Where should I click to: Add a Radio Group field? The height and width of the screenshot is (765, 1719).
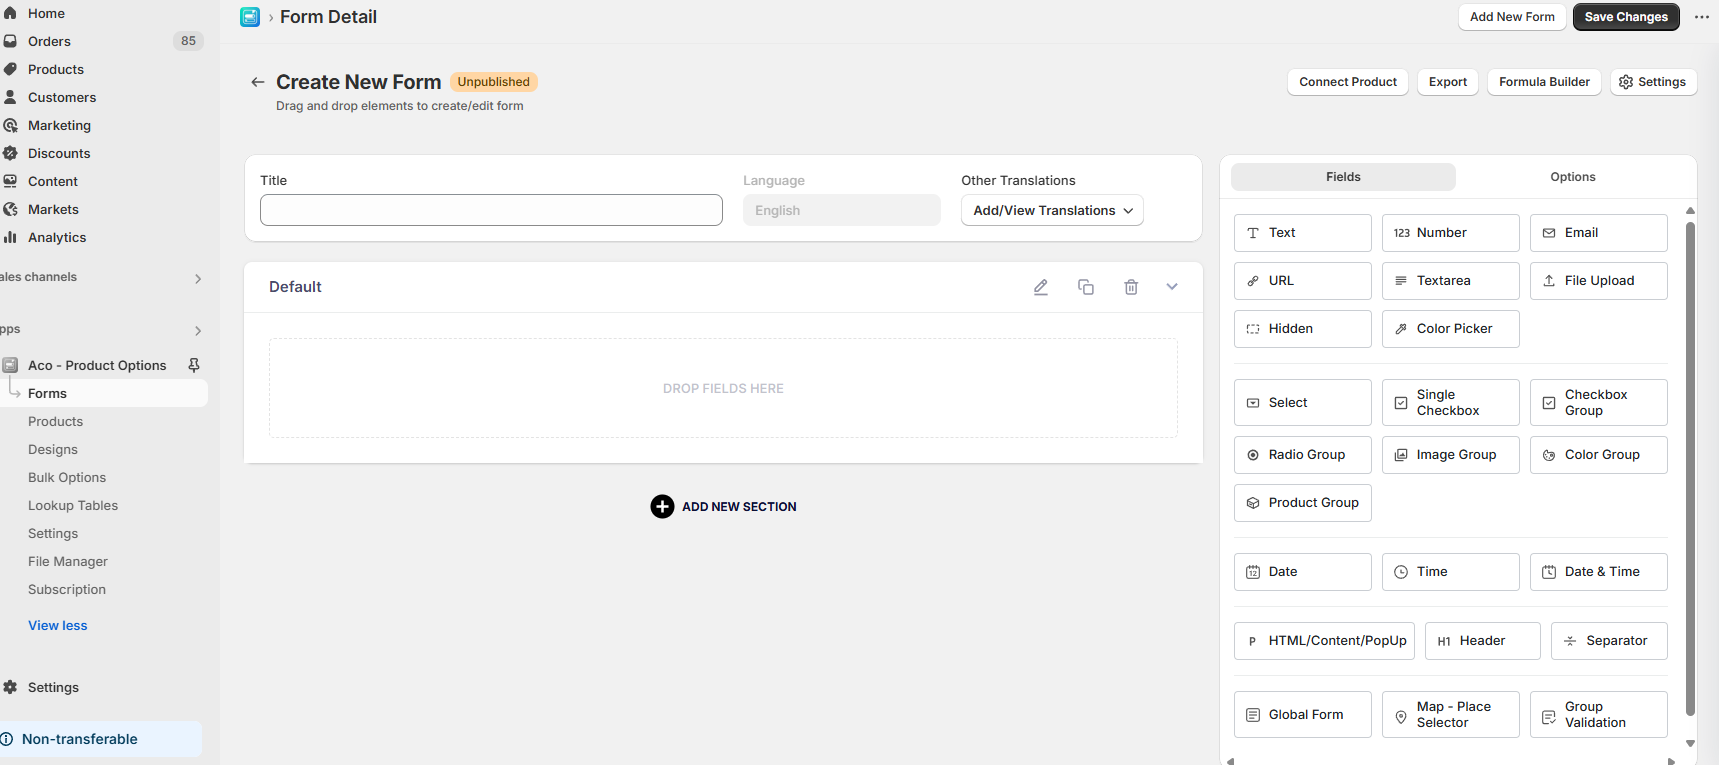coord(1302,455)
